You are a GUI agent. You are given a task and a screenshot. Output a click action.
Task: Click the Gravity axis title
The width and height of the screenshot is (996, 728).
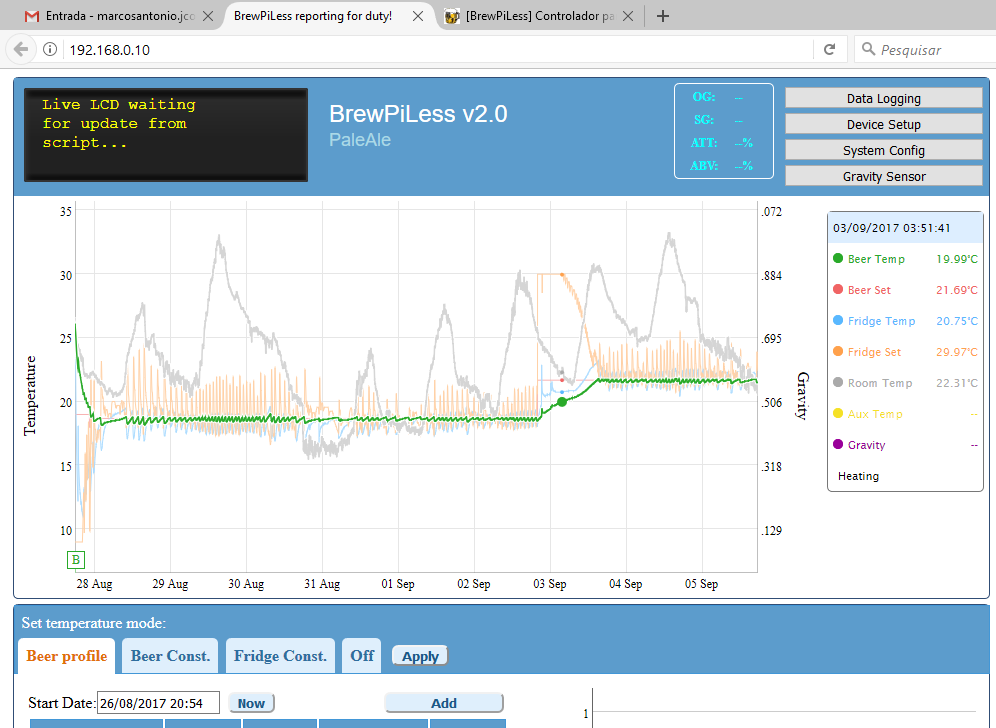click(x=803, y=396)
